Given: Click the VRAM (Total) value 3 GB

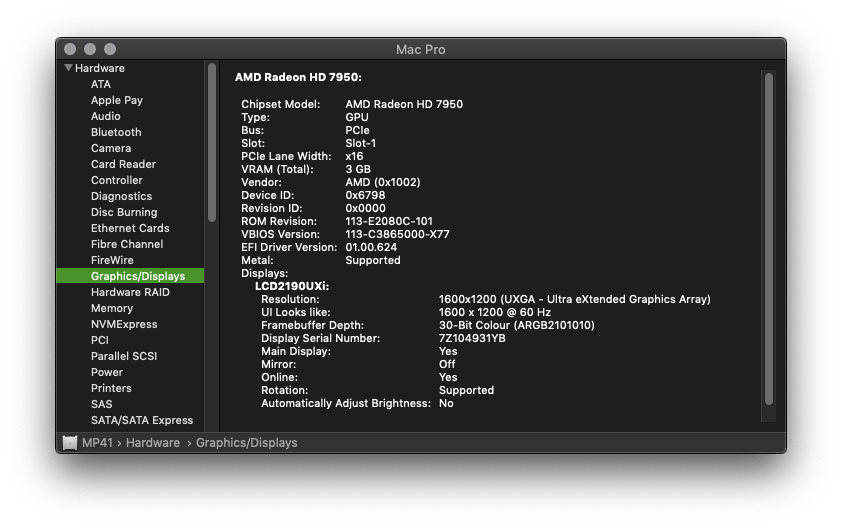Looking at the screenshot, I should click(358, 169).
